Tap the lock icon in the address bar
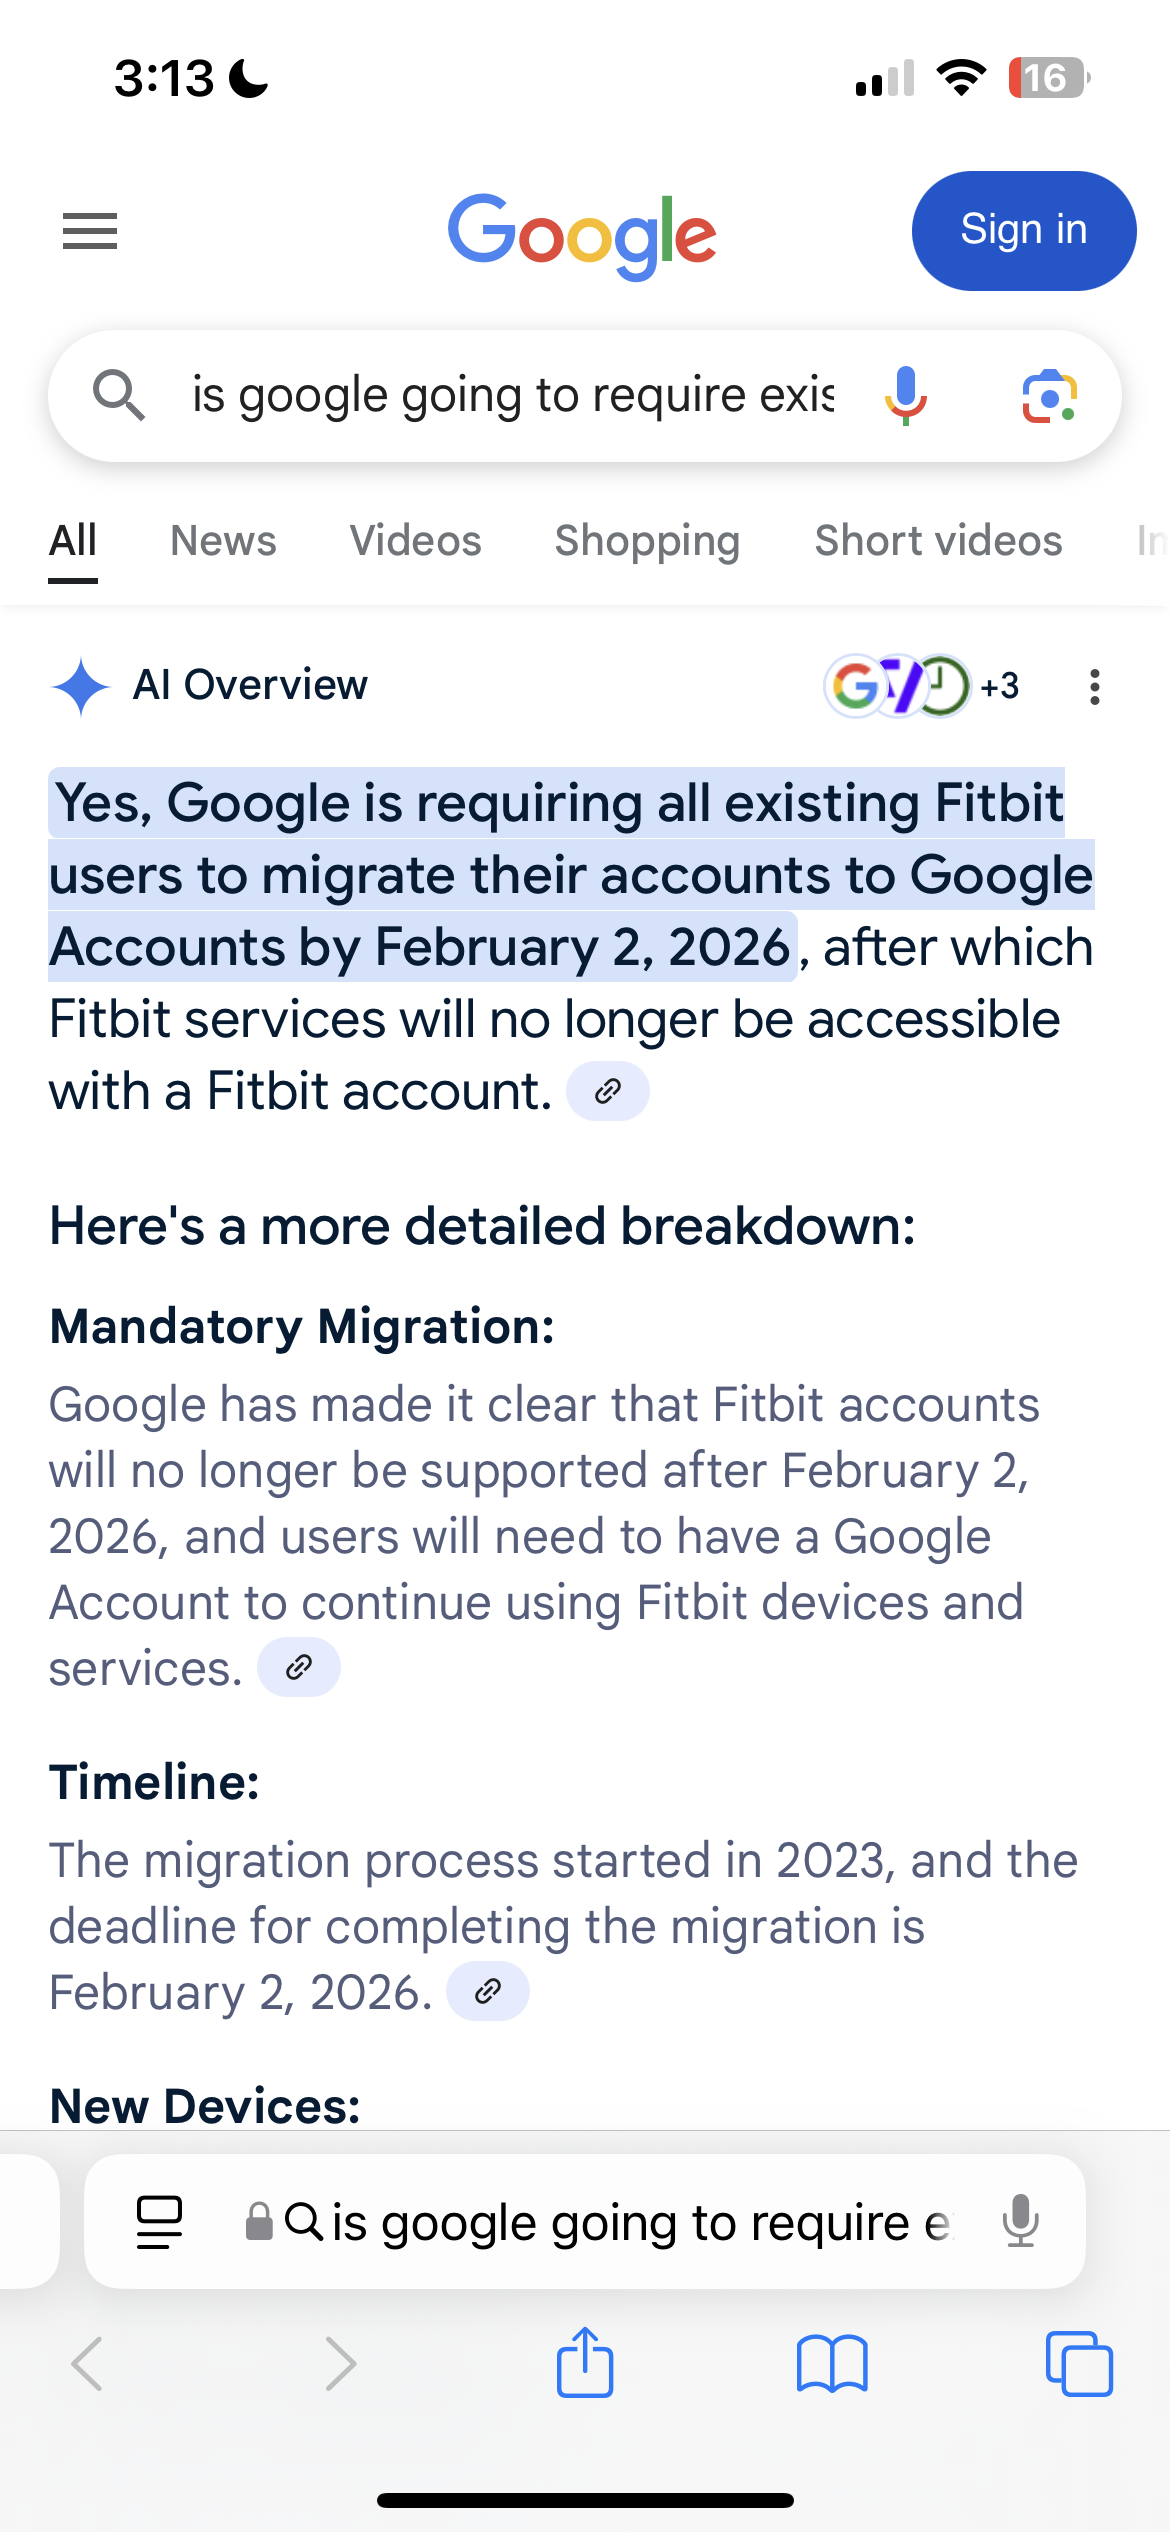The height and width of the screenshot is (2532, 1170). point(259,2222)
